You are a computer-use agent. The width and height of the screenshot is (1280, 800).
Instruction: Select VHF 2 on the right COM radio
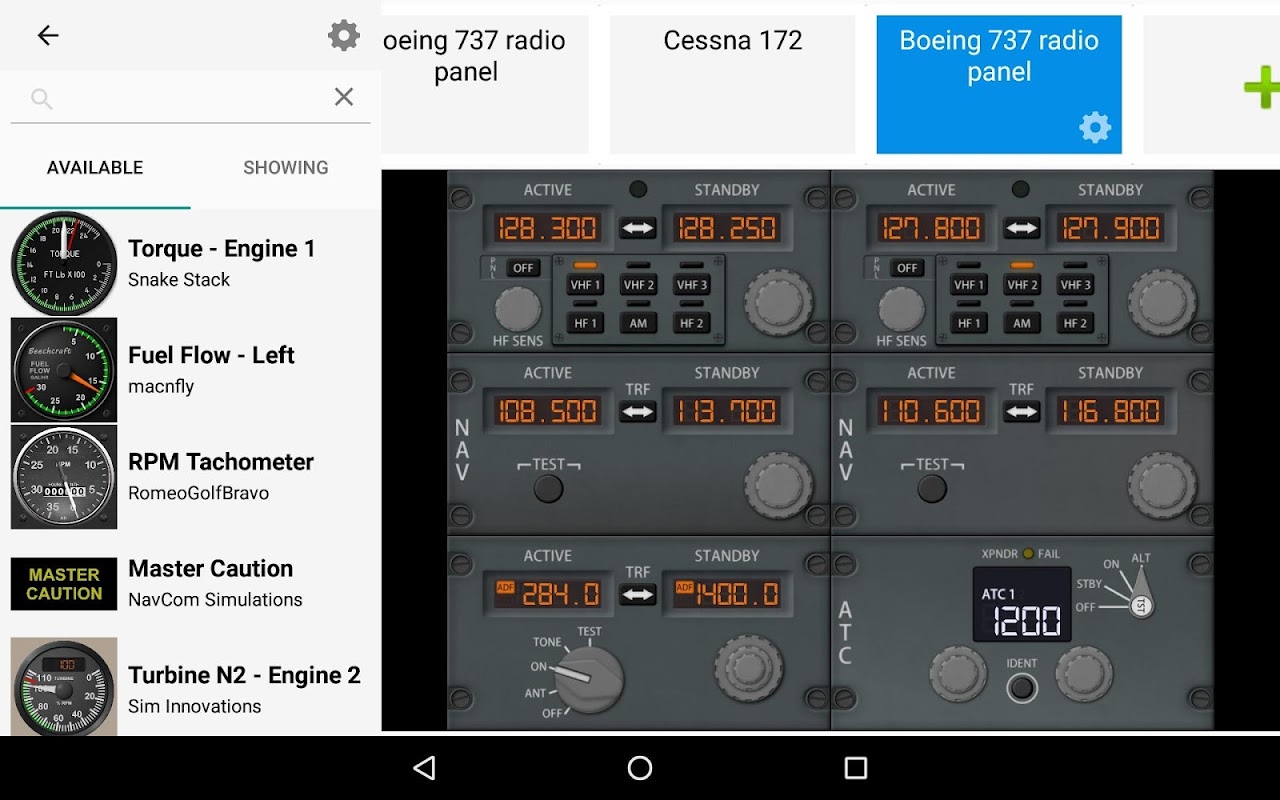[x=1022, y=285]
